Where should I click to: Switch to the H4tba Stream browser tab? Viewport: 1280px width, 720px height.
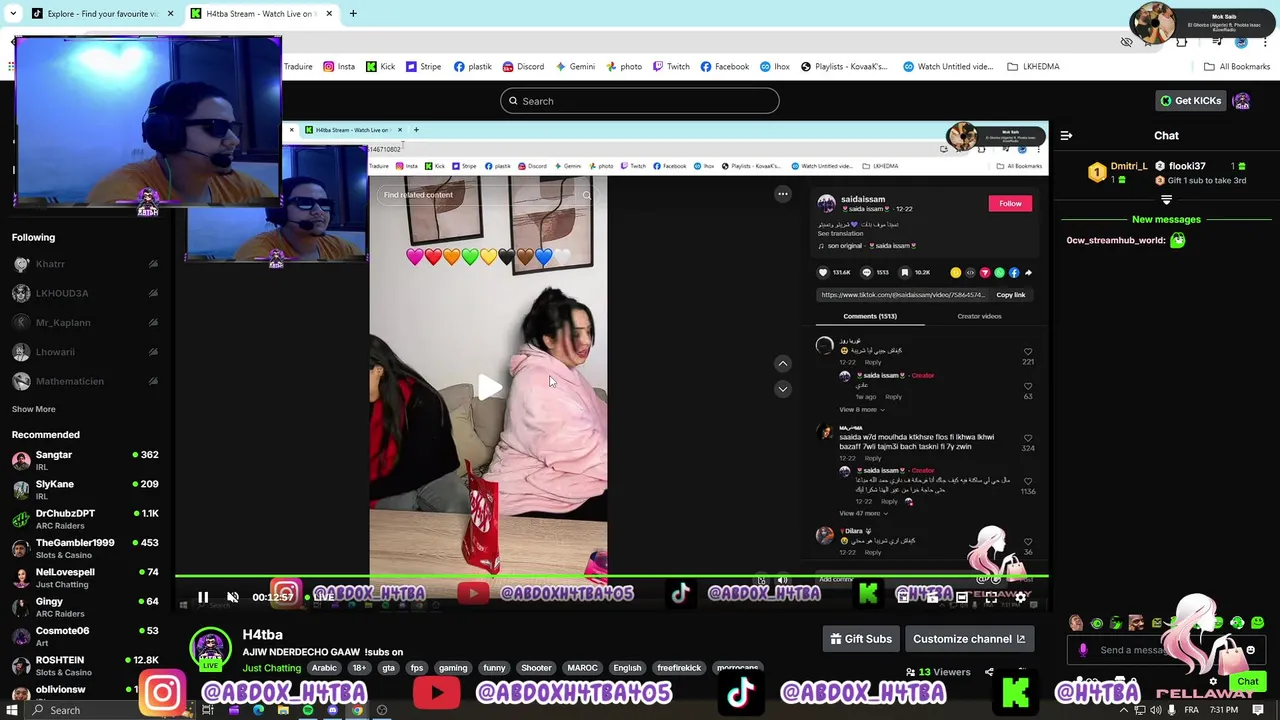click(x=260, y=14)
